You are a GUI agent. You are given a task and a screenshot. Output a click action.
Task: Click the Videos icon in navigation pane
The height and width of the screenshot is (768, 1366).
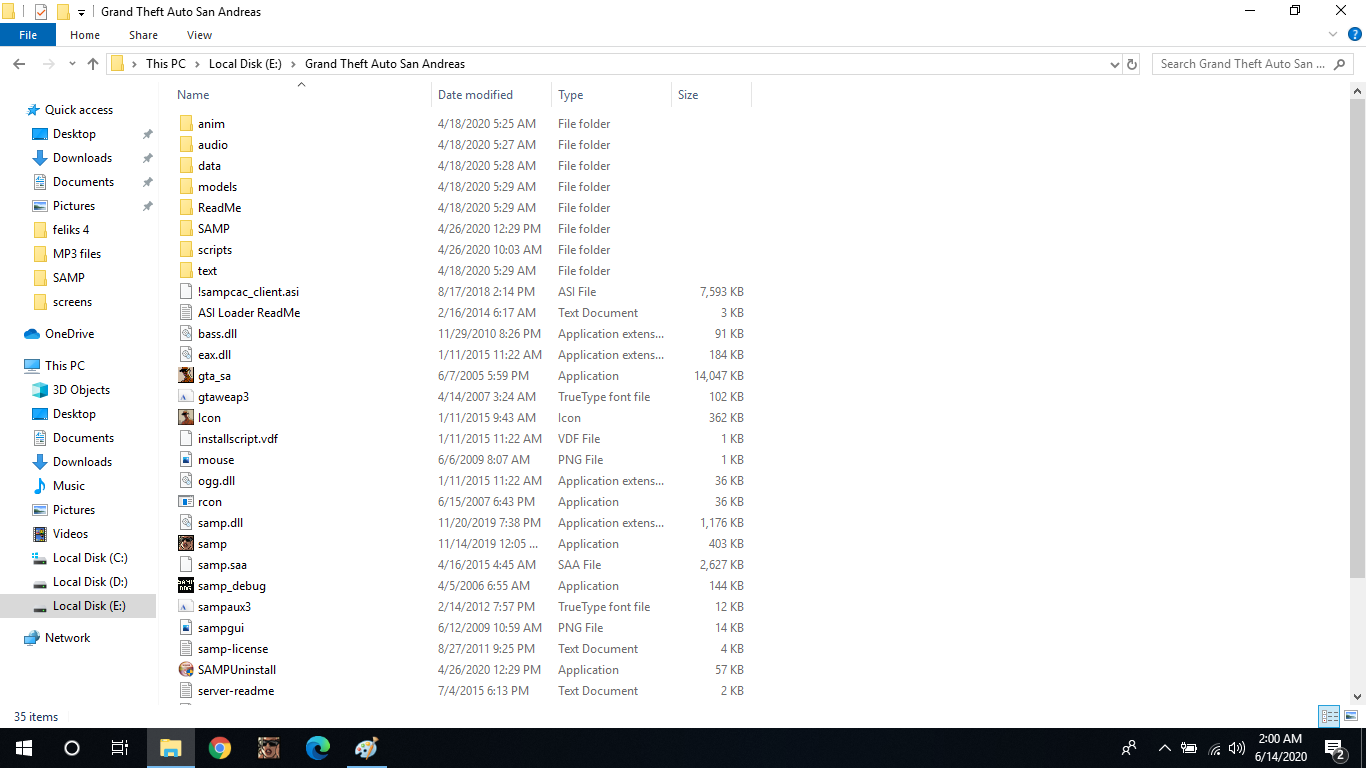pos(40,534)
